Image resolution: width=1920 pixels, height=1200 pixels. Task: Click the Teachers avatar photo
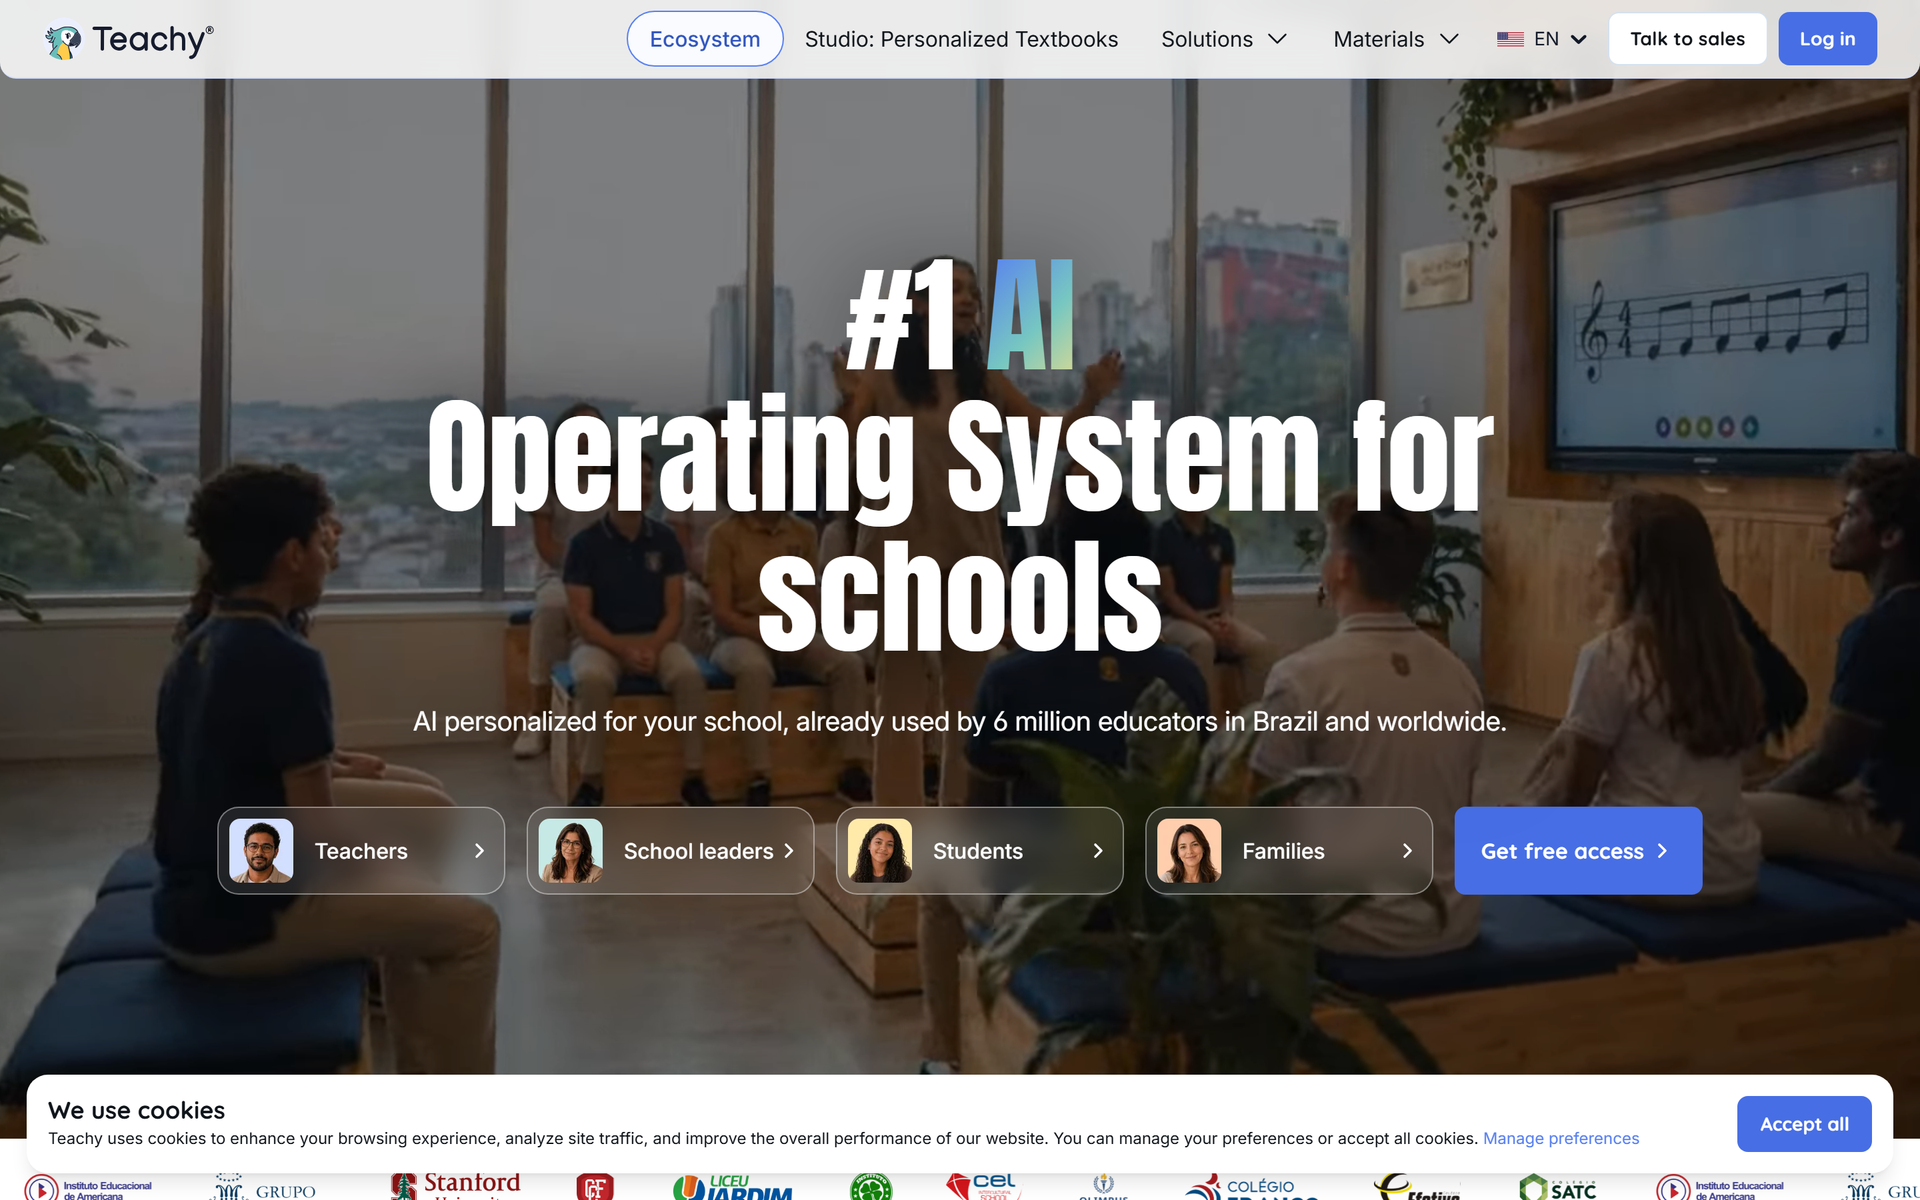coord(261,851)
